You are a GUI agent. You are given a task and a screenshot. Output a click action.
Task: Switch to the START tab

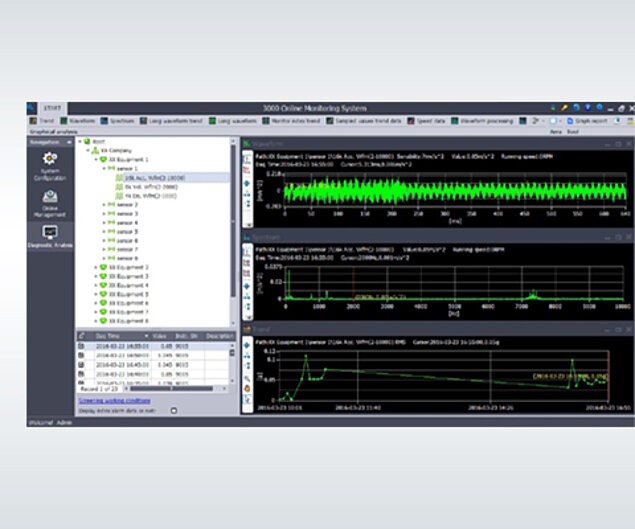click(53, 108)
